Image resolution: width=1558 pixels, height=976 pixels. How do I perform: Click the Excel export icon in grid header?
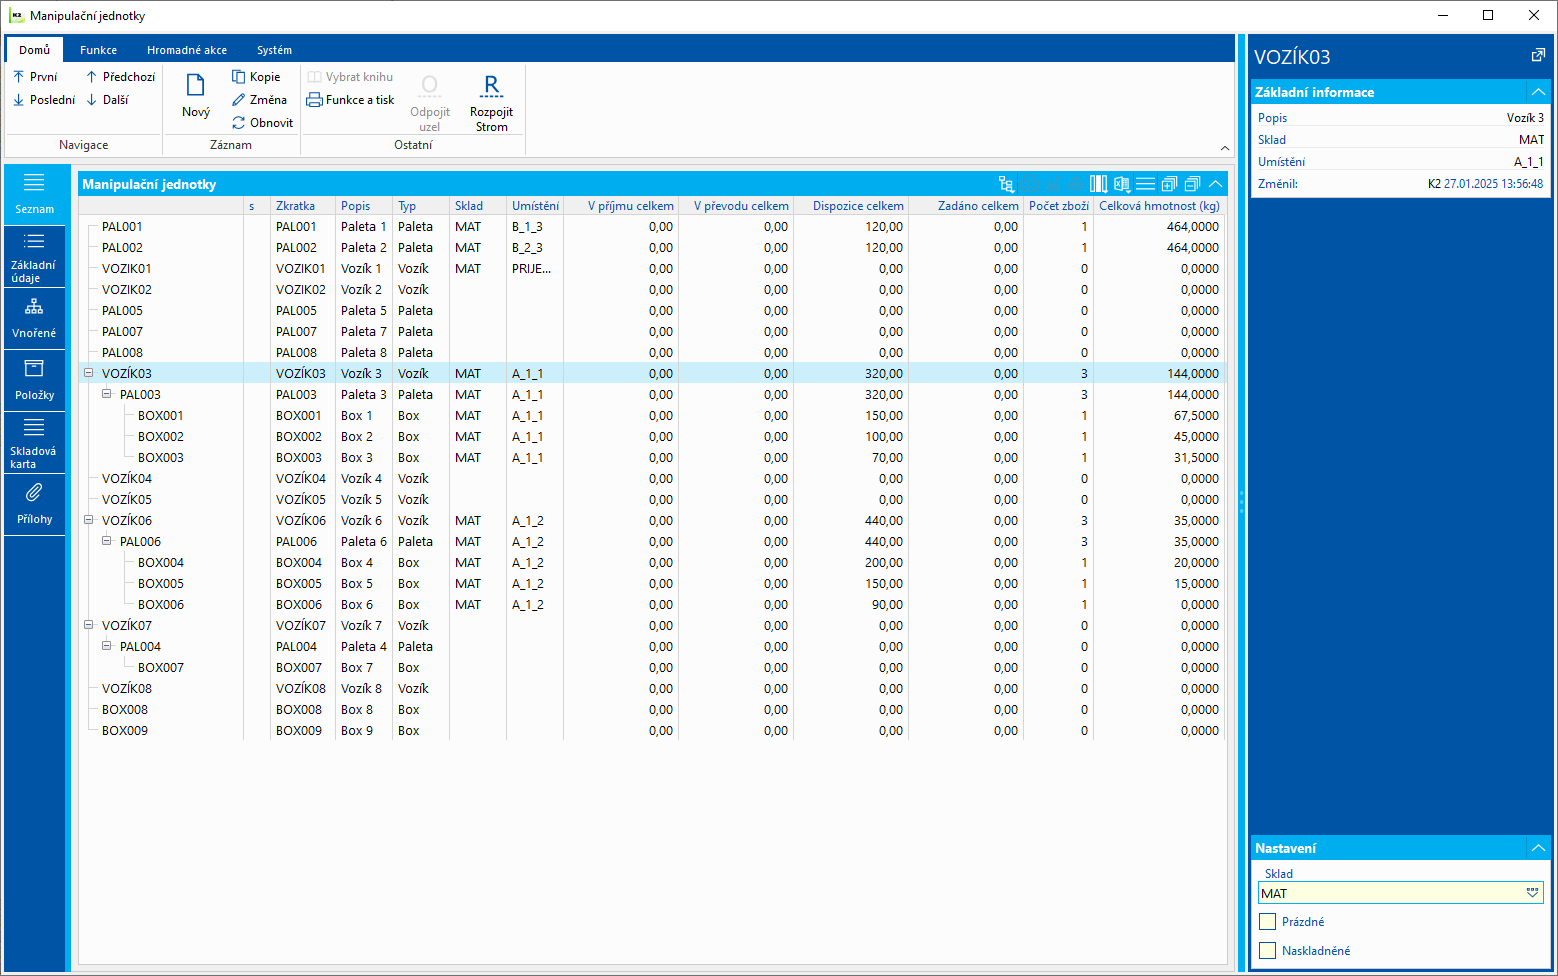[1122, 184]
